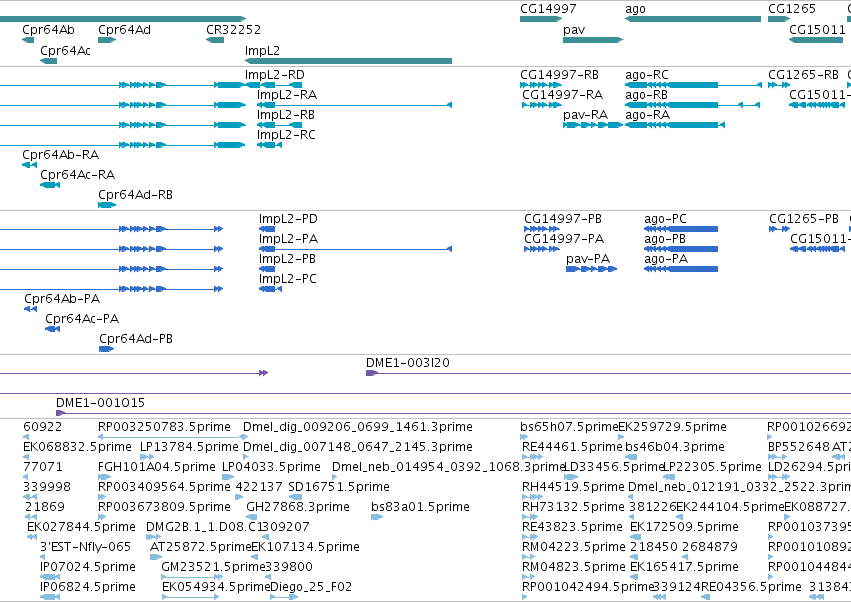Select CG1265-PB protein label

click(x=804, y=219)
